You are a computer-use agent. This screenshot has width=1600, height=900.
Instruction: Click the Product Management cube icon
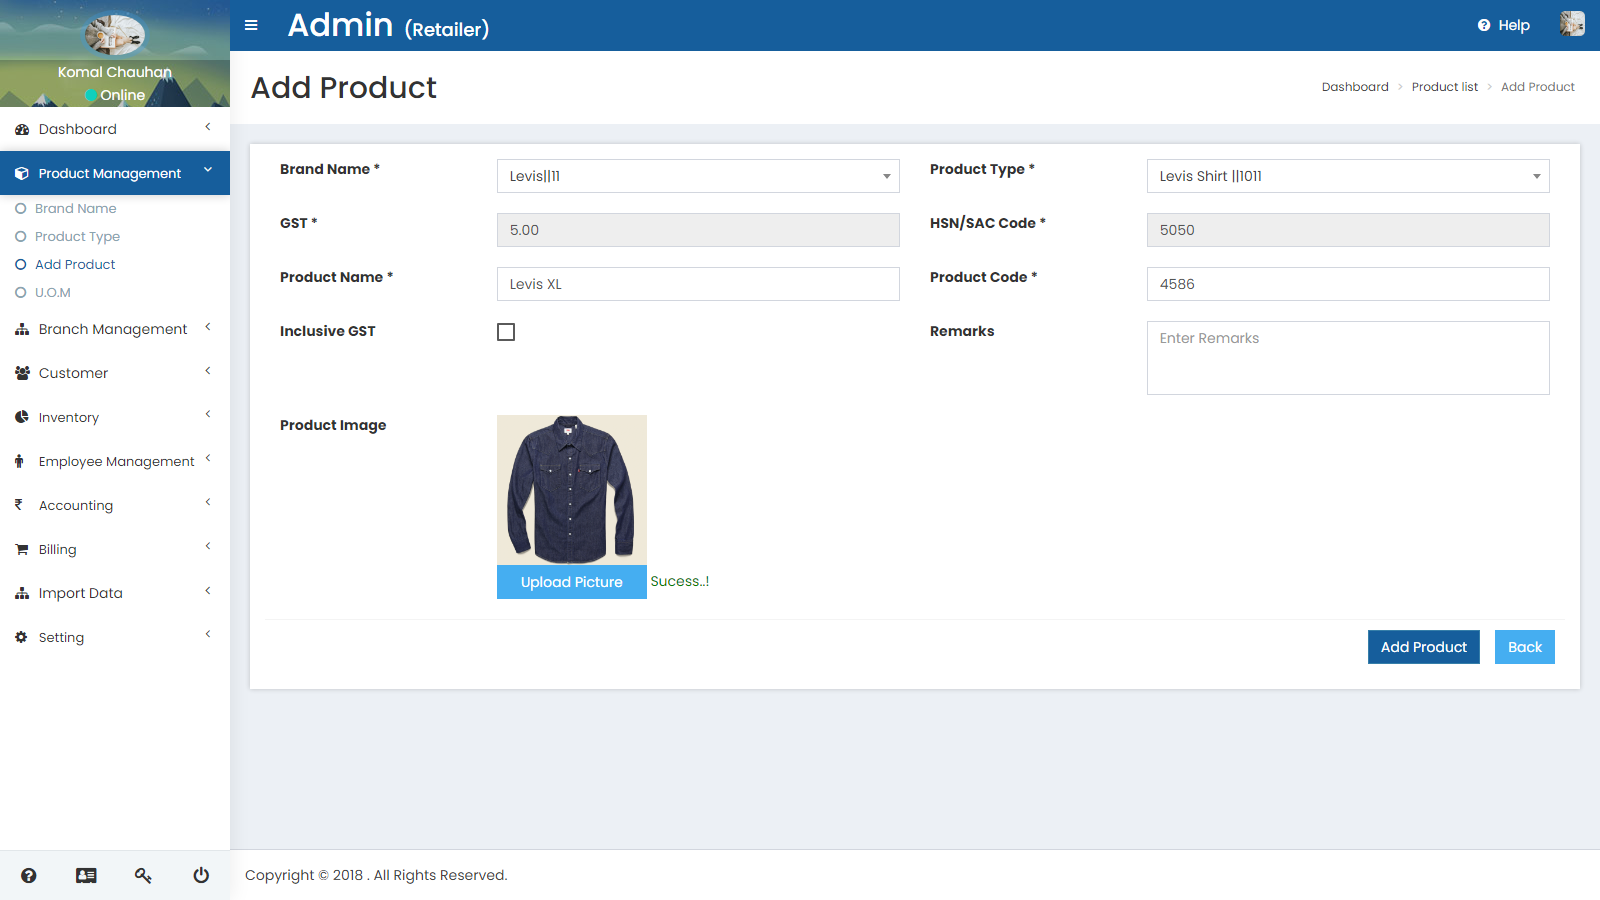tap(22, 173)
